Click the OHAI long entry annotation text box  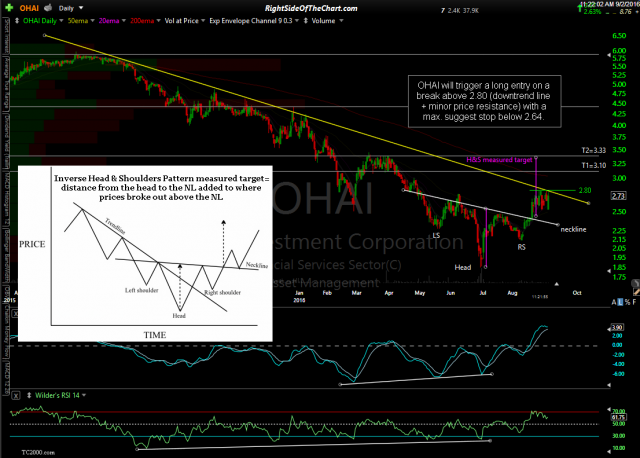(484, 101)
